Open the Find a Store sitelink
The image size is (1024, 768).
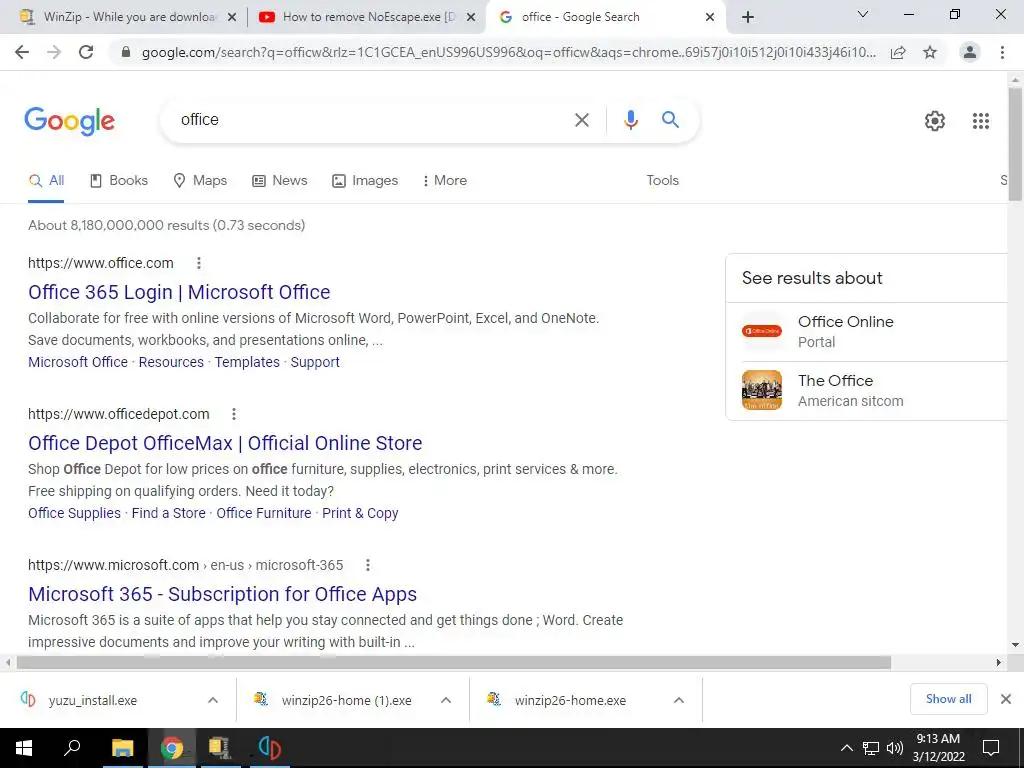(x=168, y=513)
